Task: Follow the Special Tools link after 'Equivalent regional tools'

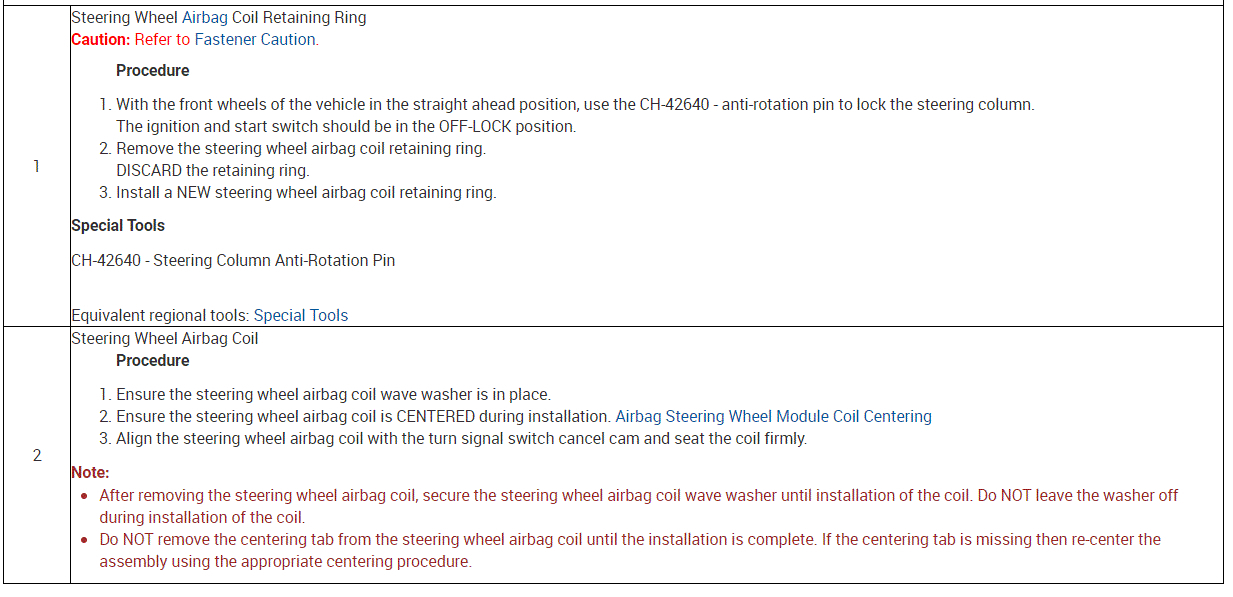Action: (x=300, y=315)
